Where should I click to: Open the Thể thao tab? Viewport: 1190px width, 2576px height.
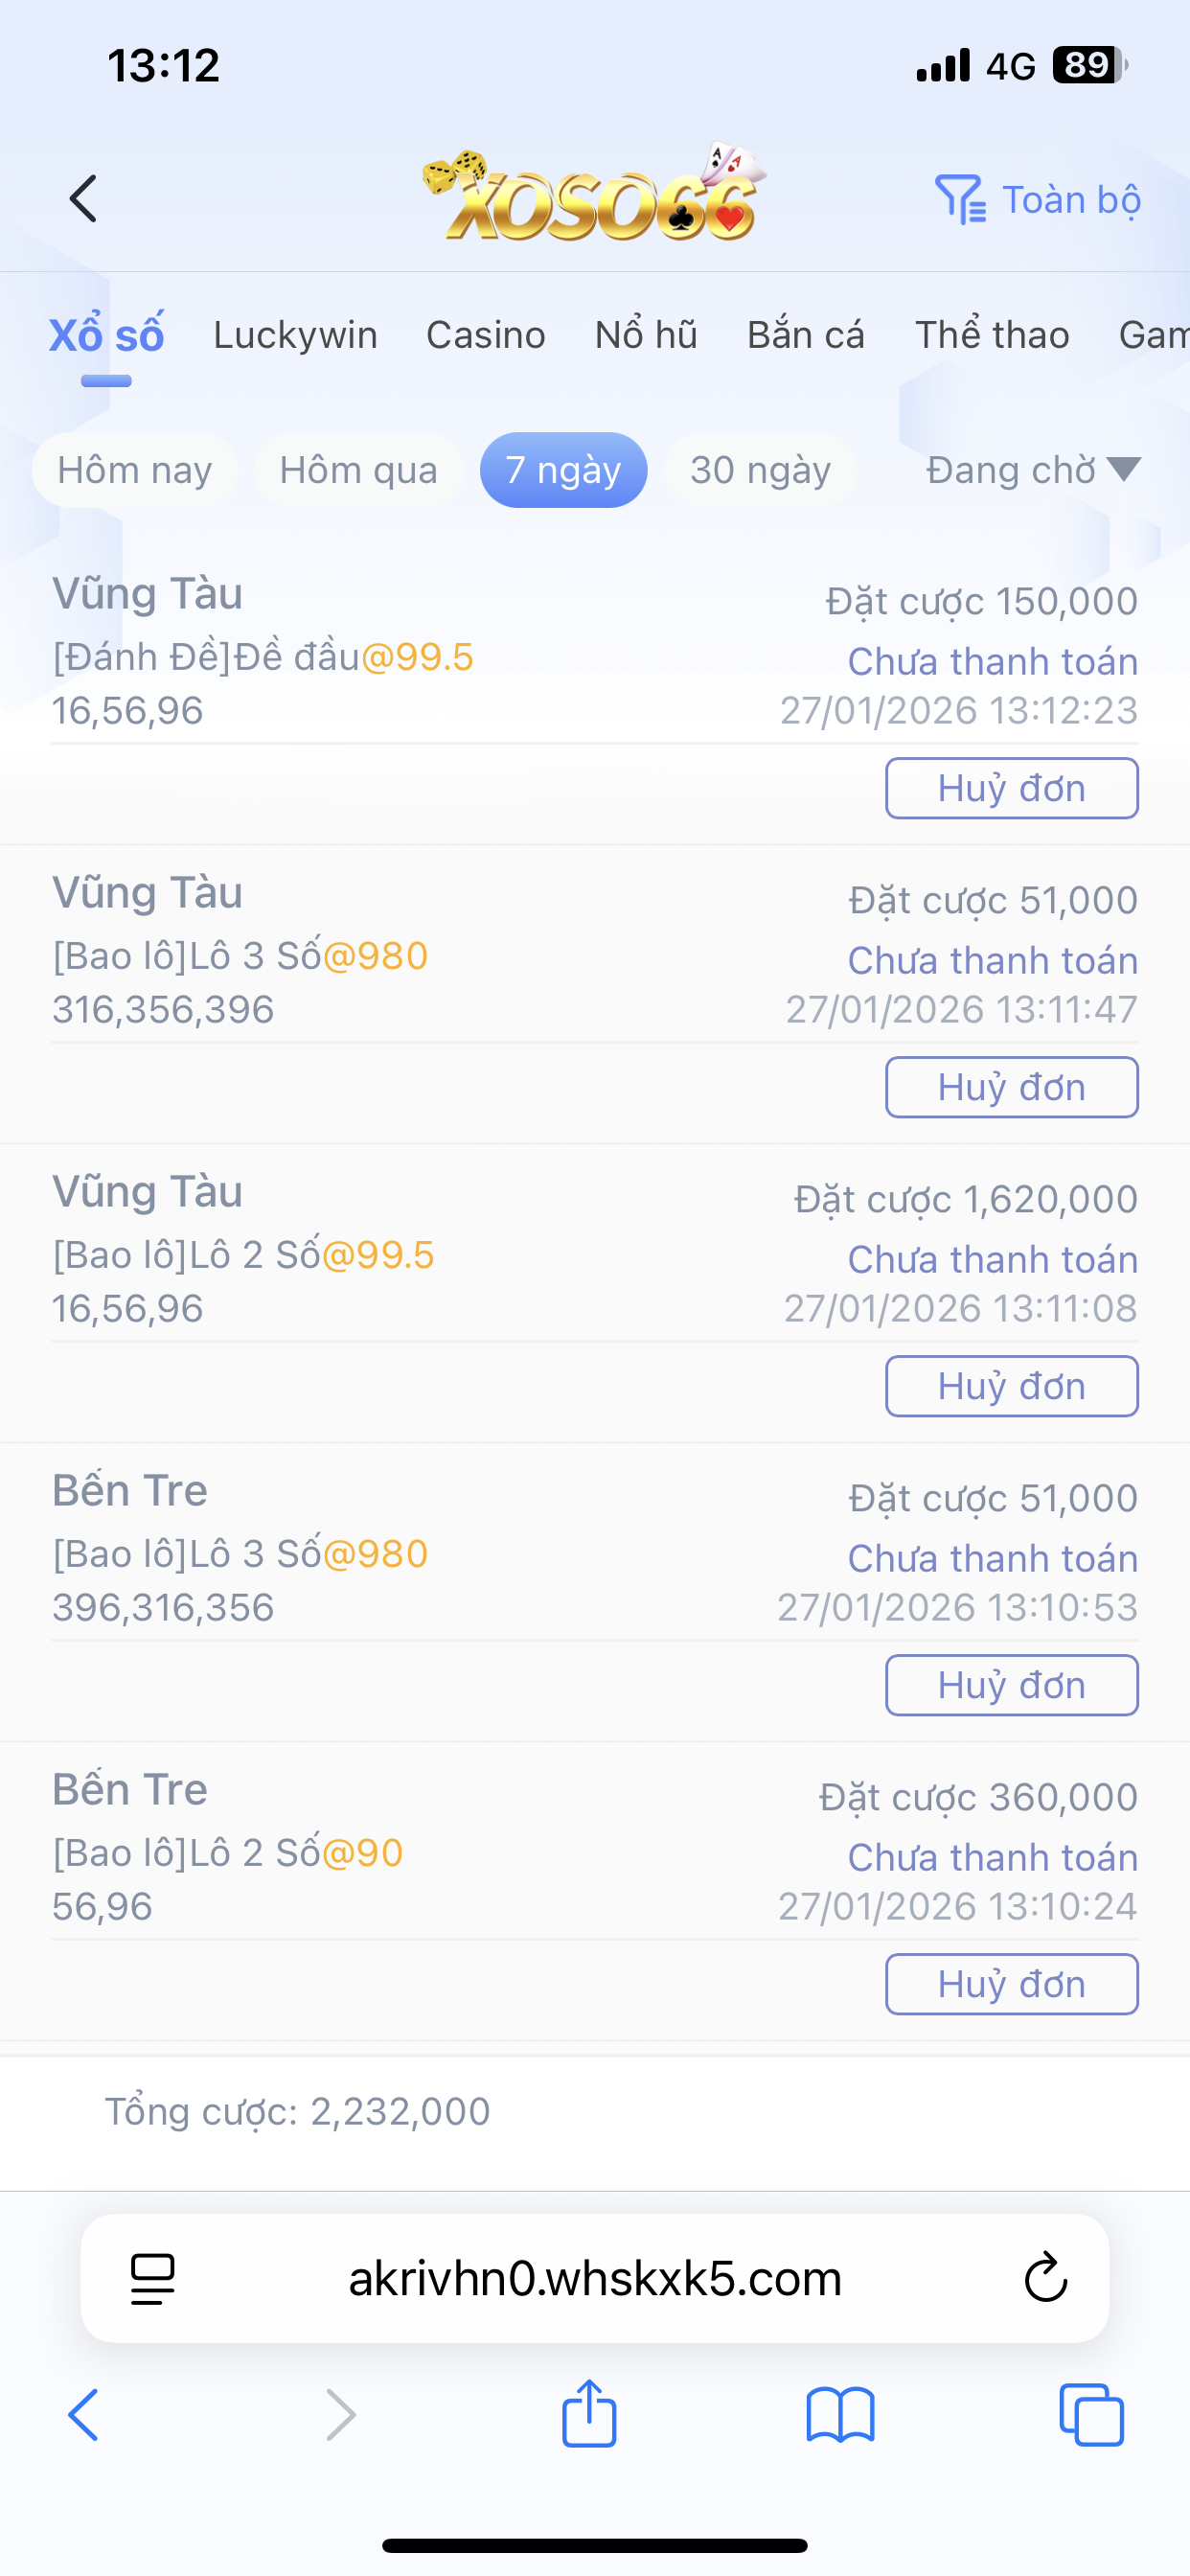(992, 335)
